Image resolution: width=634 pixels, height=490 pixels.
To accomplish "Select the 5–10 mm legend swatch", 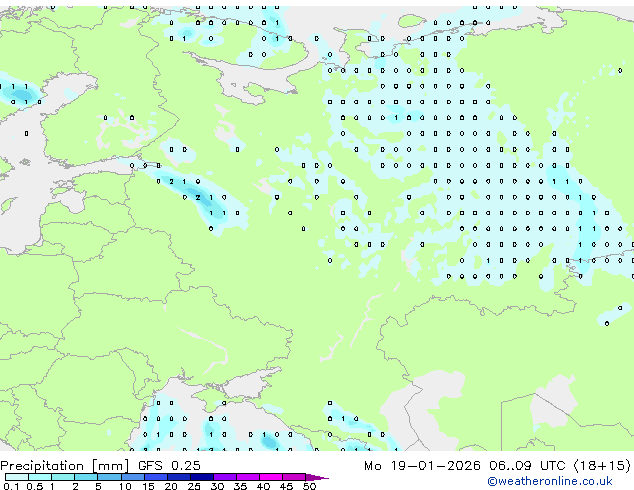I will pos(109,477).
